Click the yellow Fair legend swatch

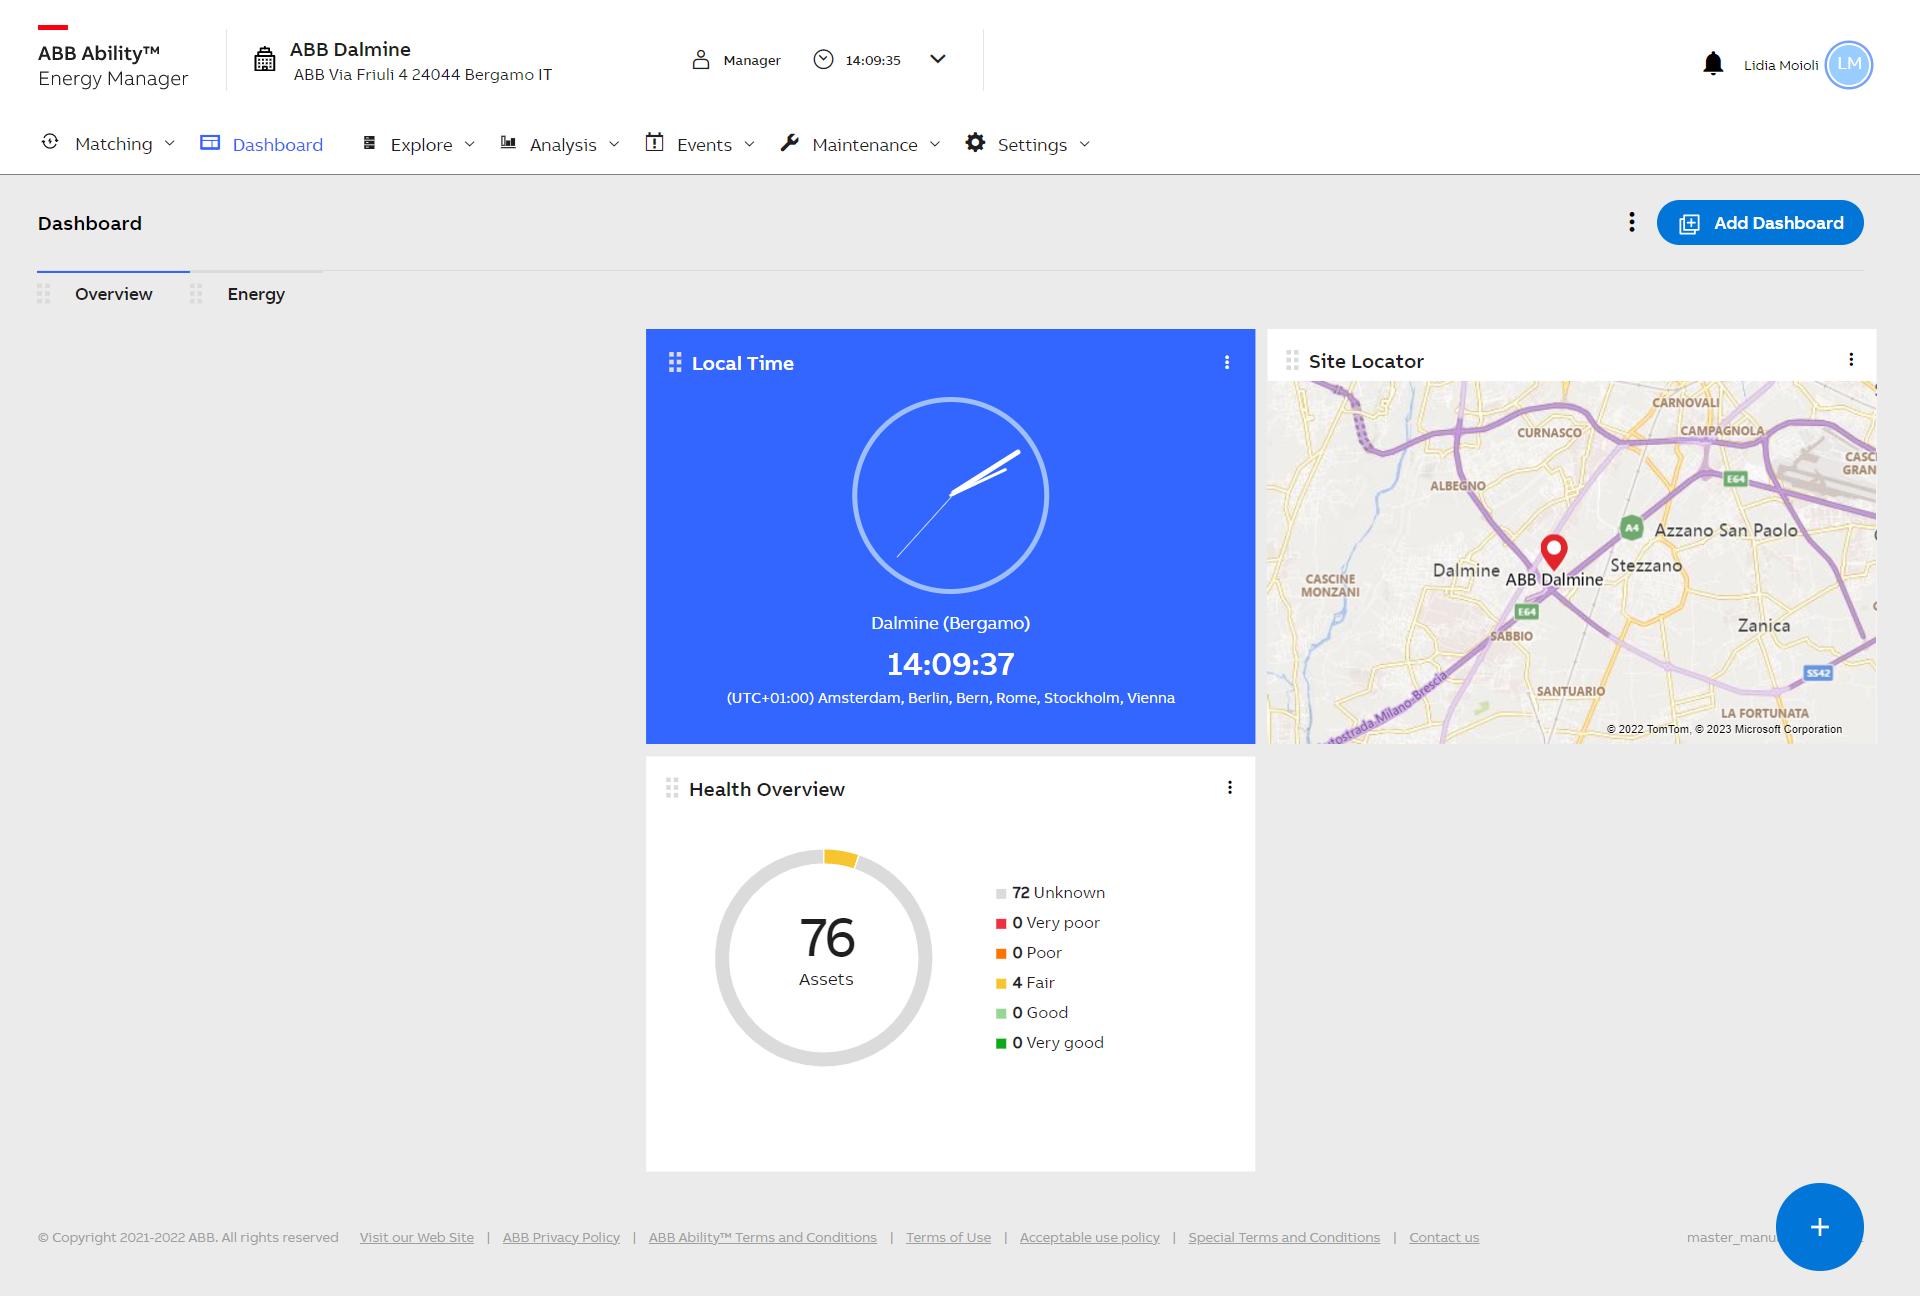[1001, 984]
